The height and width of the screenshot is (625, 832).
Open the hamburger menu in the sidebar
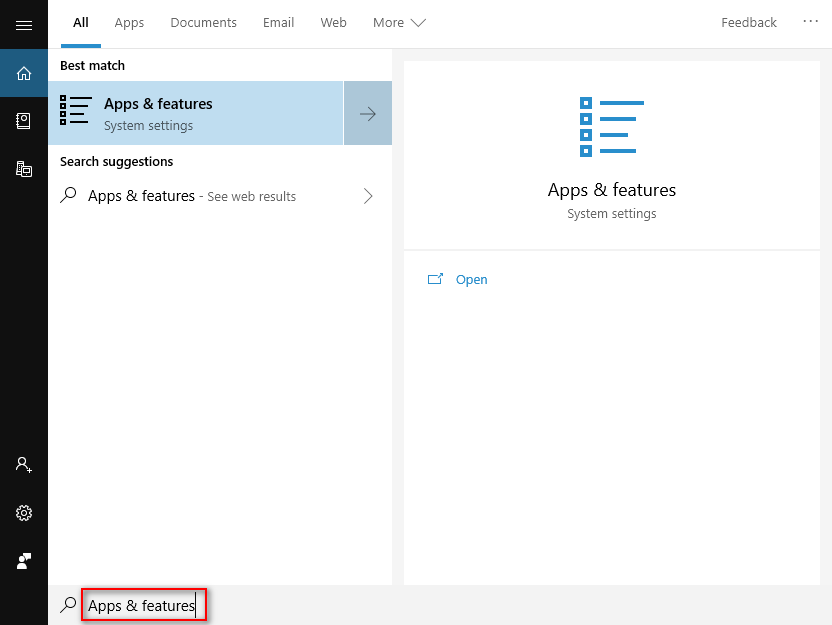[24, 25]
